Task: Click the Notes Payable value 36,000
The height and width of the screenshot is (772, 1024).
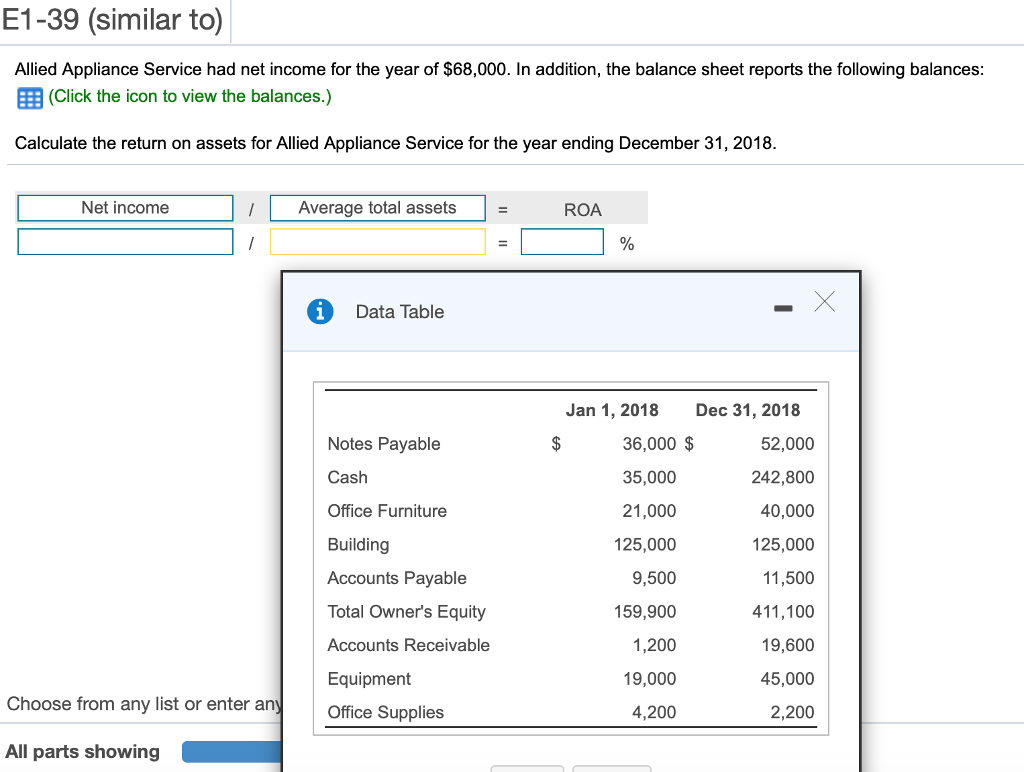Action: (649, 444)
